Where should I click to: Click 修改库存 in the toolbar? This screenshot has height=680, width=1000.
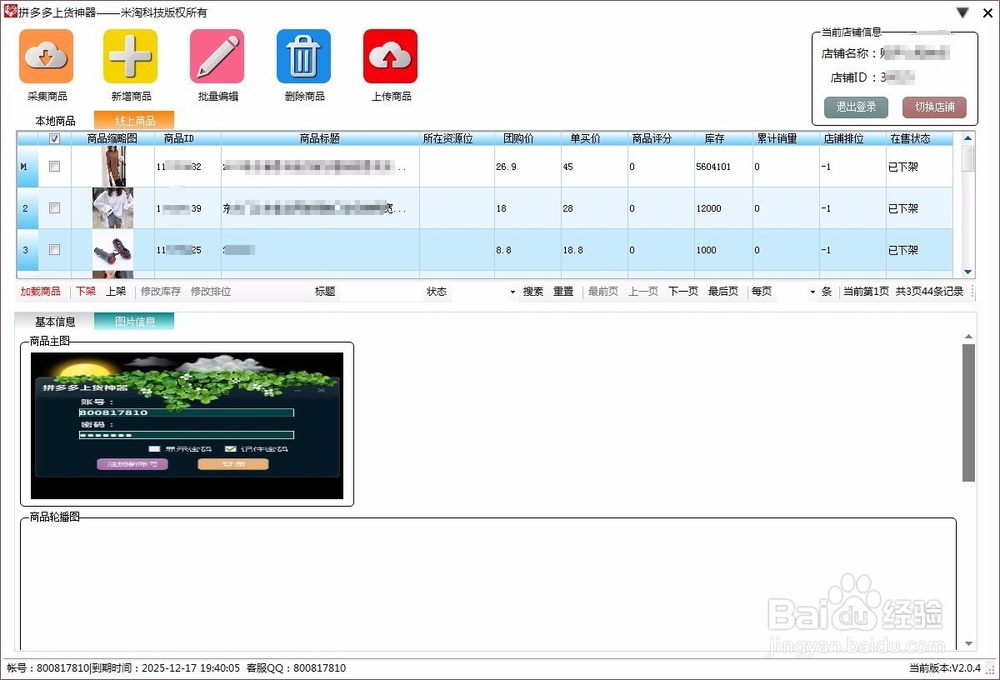[161, 292]
